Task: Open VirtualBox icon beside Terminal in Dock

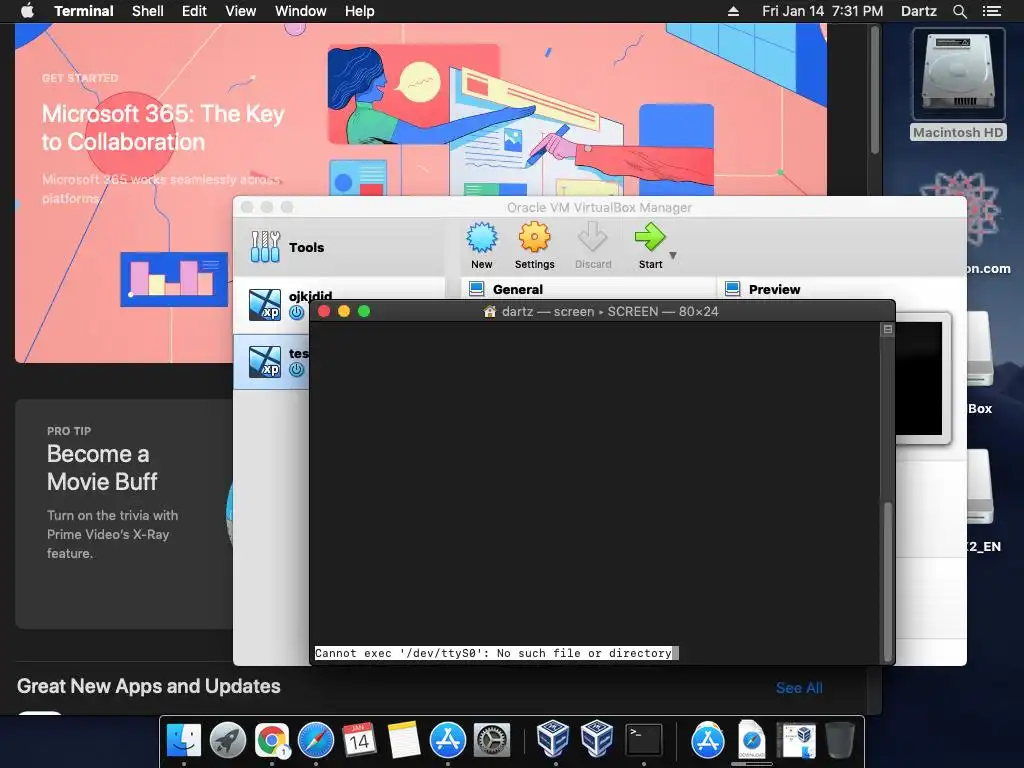Action: [x=597, y=739]
